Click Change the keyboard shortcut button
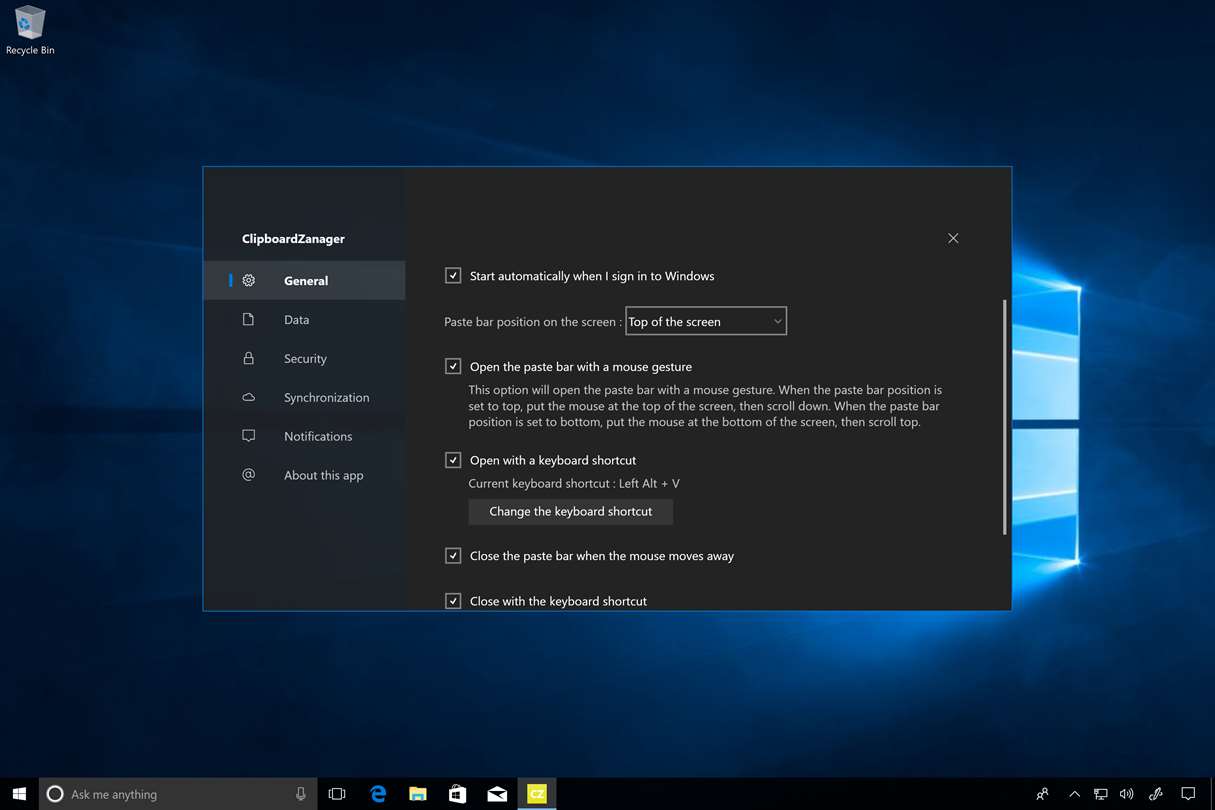The image size is (1215, 810). coord(570,512)
